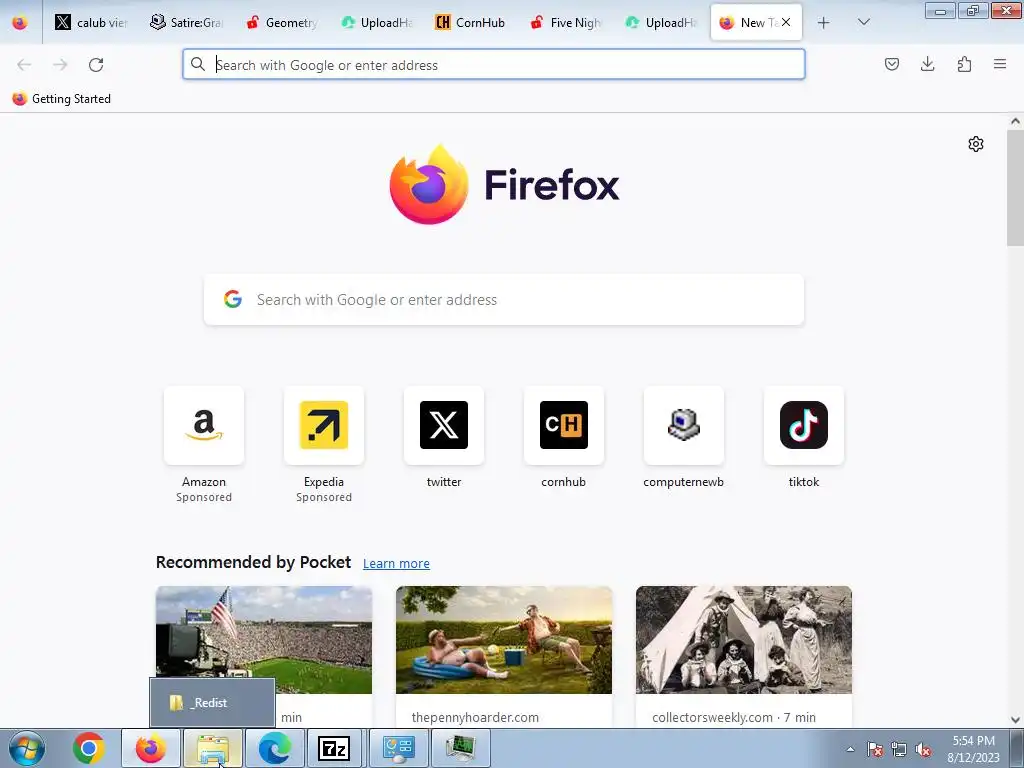Close the New Tab tab
Image resolution: width=1024 pixels, height=768 pixels.
click(786, 22)
